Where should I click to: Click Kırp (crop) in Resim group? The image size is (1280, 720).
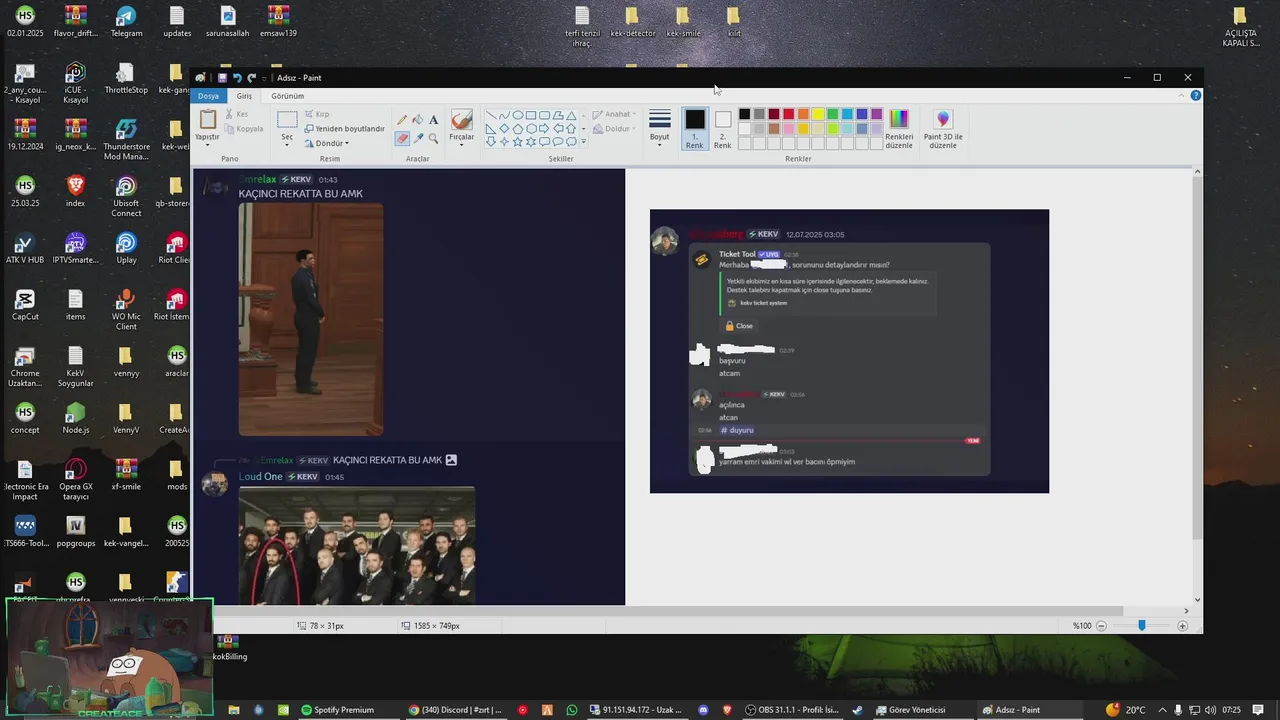[x=317, y=114]
